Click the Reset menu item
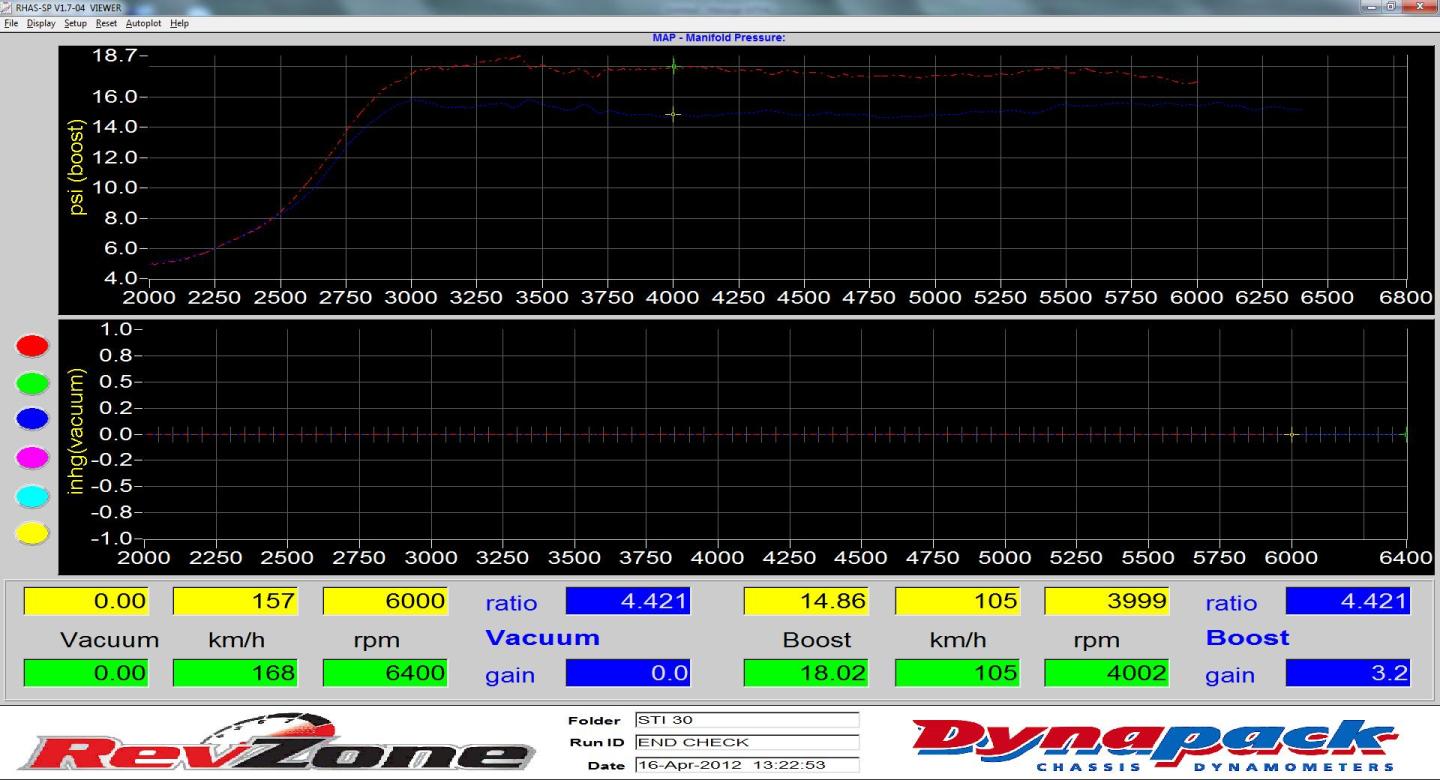1440x780 pixels. 106,23
